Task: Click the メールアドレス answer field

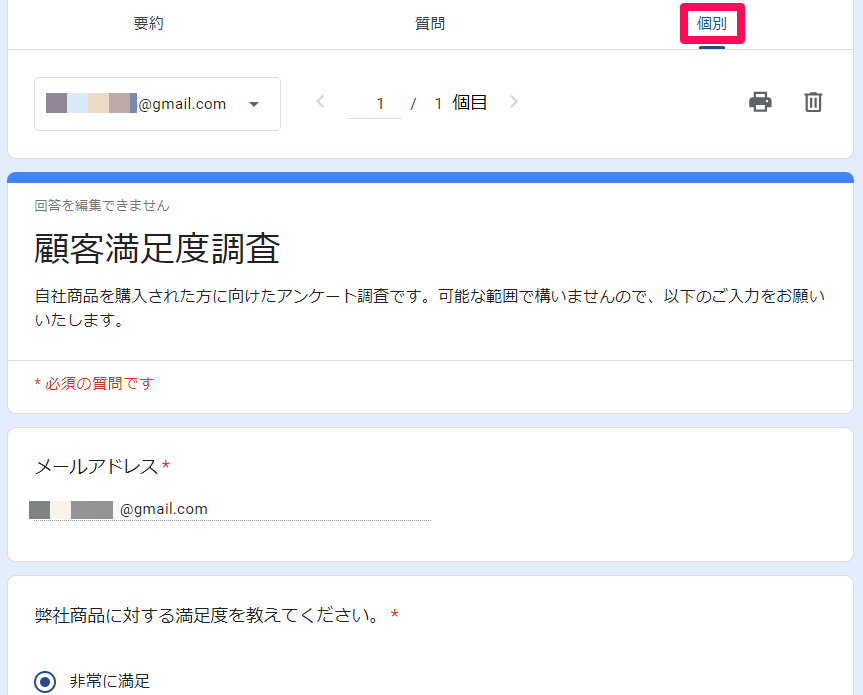Action: click(x=232, y=510)
